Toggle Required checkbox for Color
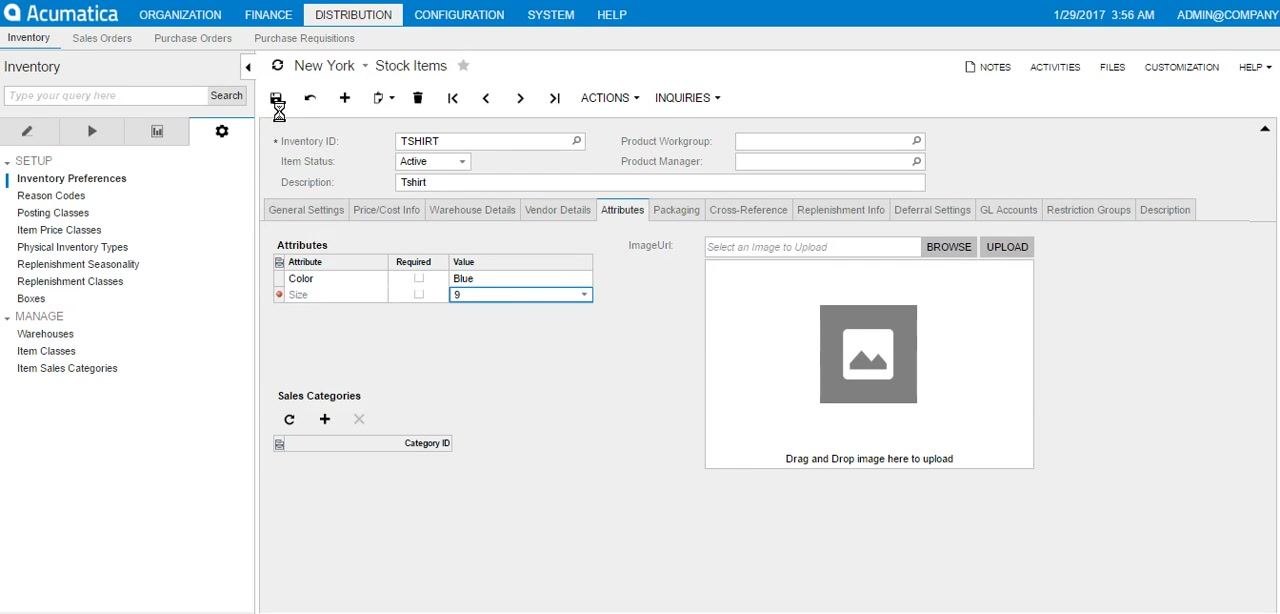The width and height of the screenshot is (1280, 614). pos(419,278)
